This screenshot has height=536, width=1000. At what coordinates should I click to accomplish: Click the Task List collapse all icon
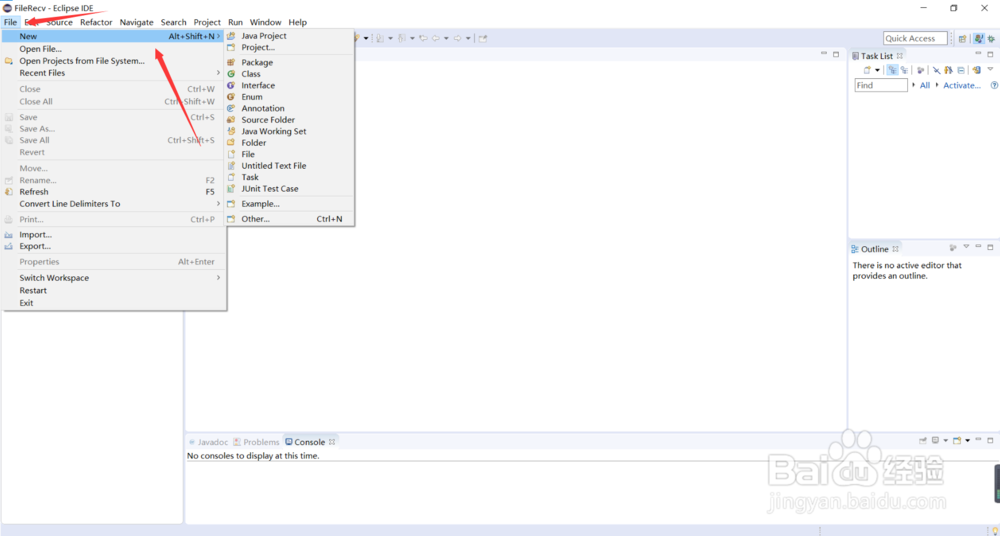[961, 70]
